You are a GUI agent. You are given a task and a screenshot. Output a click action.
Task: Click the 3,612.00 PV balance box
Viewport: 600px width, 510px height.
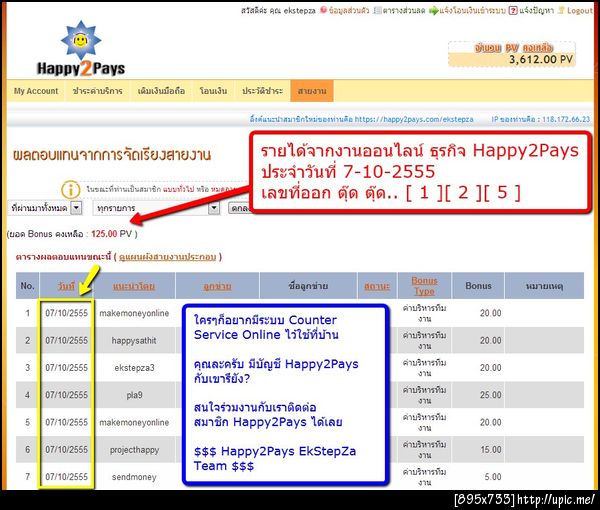coord(512,54)
